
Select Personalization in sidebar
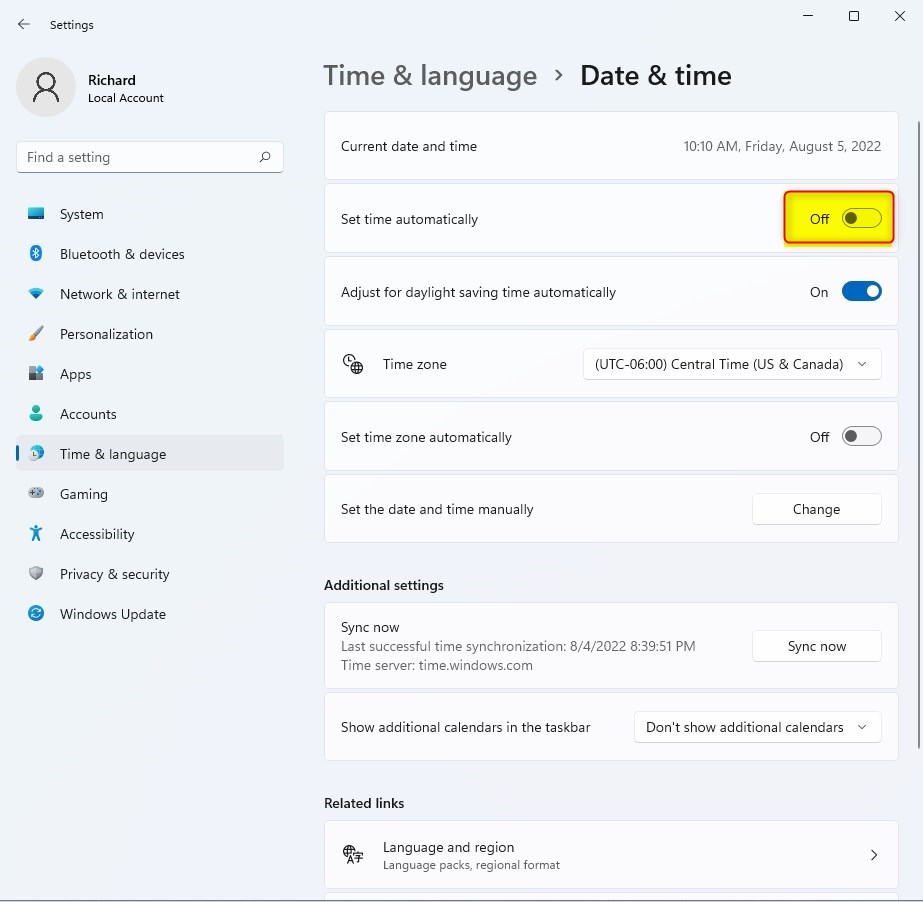tap(150, 334)
